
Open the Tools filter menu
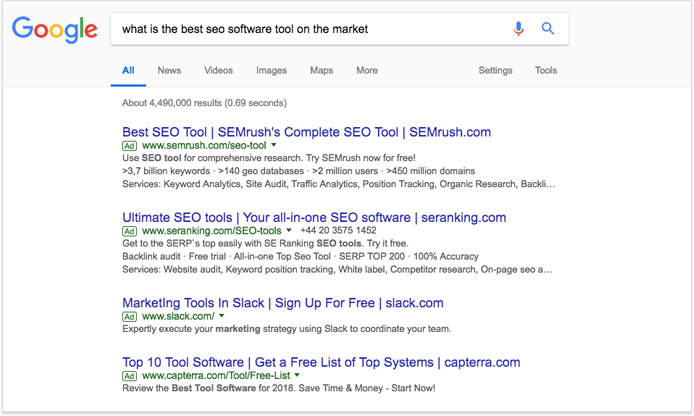tap(546, 70)
